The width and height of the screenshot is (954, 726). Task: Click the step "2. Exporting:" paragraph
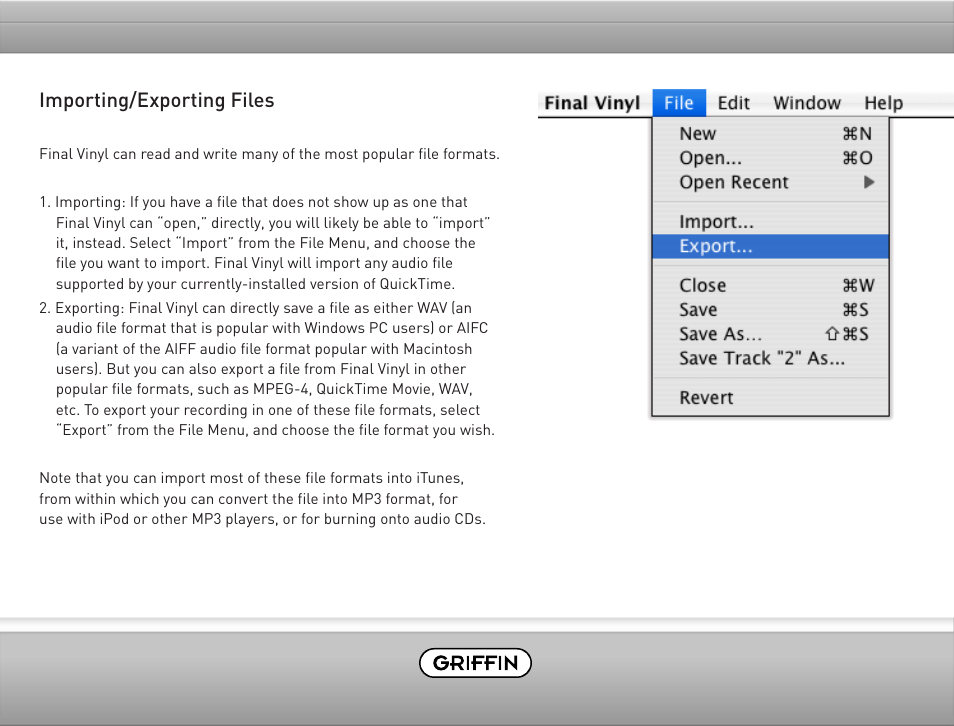pos(267,369)
